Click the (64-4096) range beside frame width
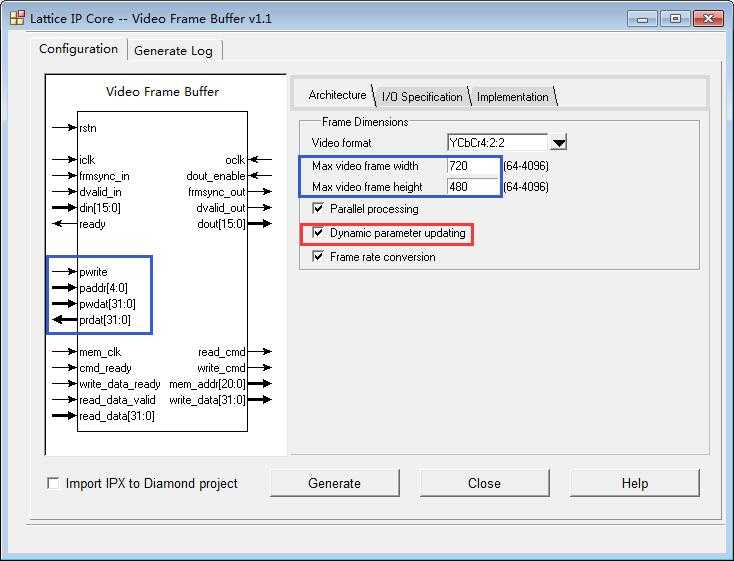734x561 pixels. click(x=526, y=166)
